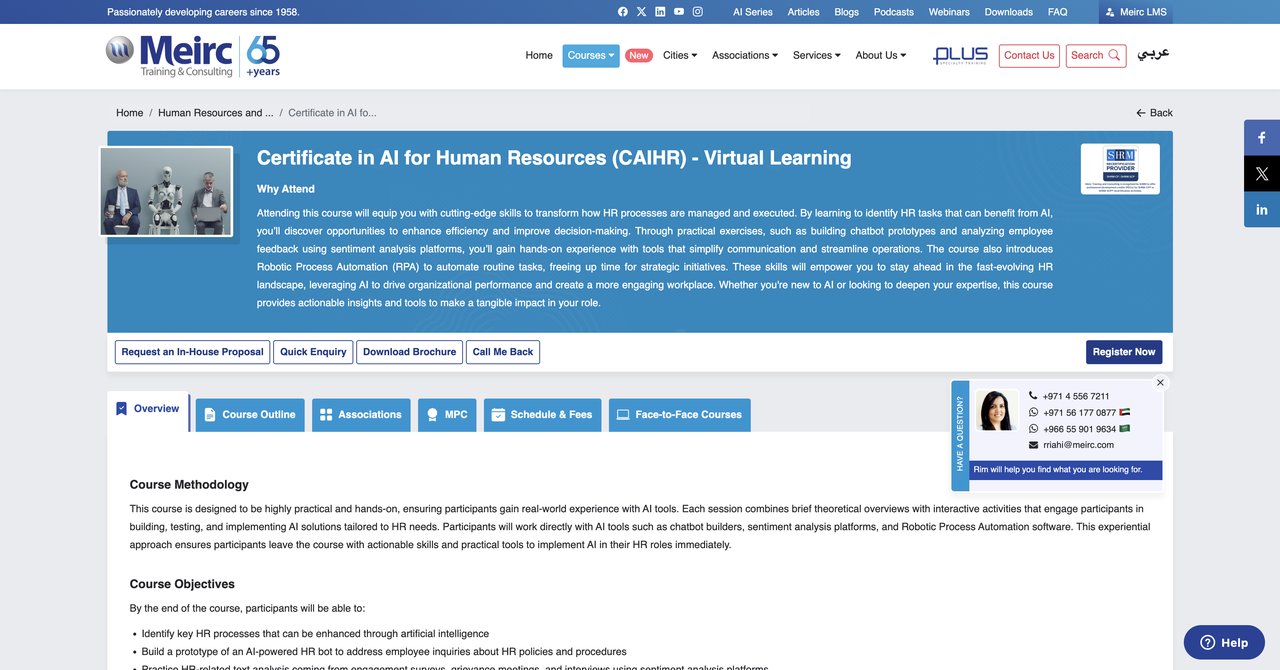The image size is (1280, 670).
Task: Click Human Resources and ... breadcrumb
Action: [216, 113]
